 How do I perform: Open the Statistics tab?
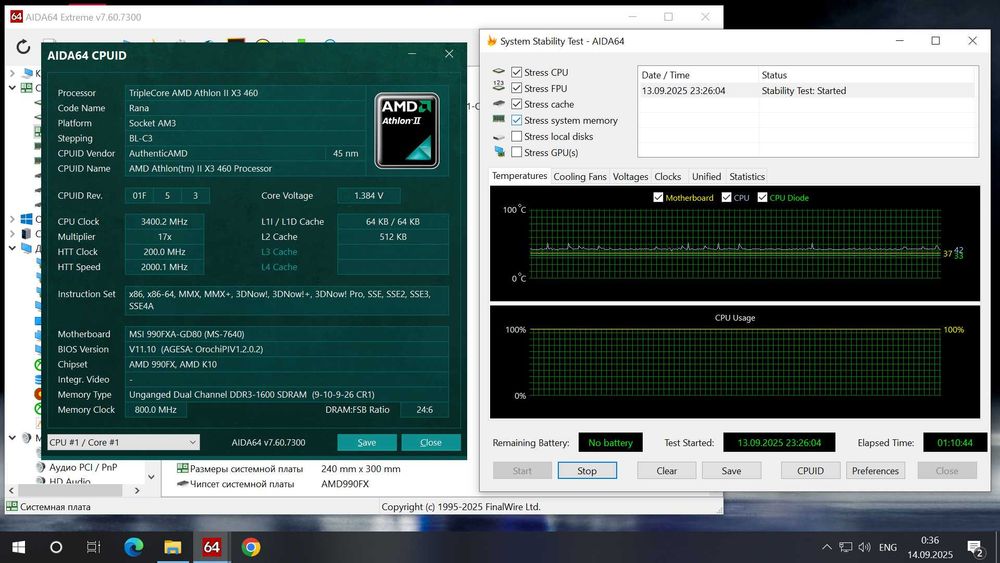tap(747, 177)
